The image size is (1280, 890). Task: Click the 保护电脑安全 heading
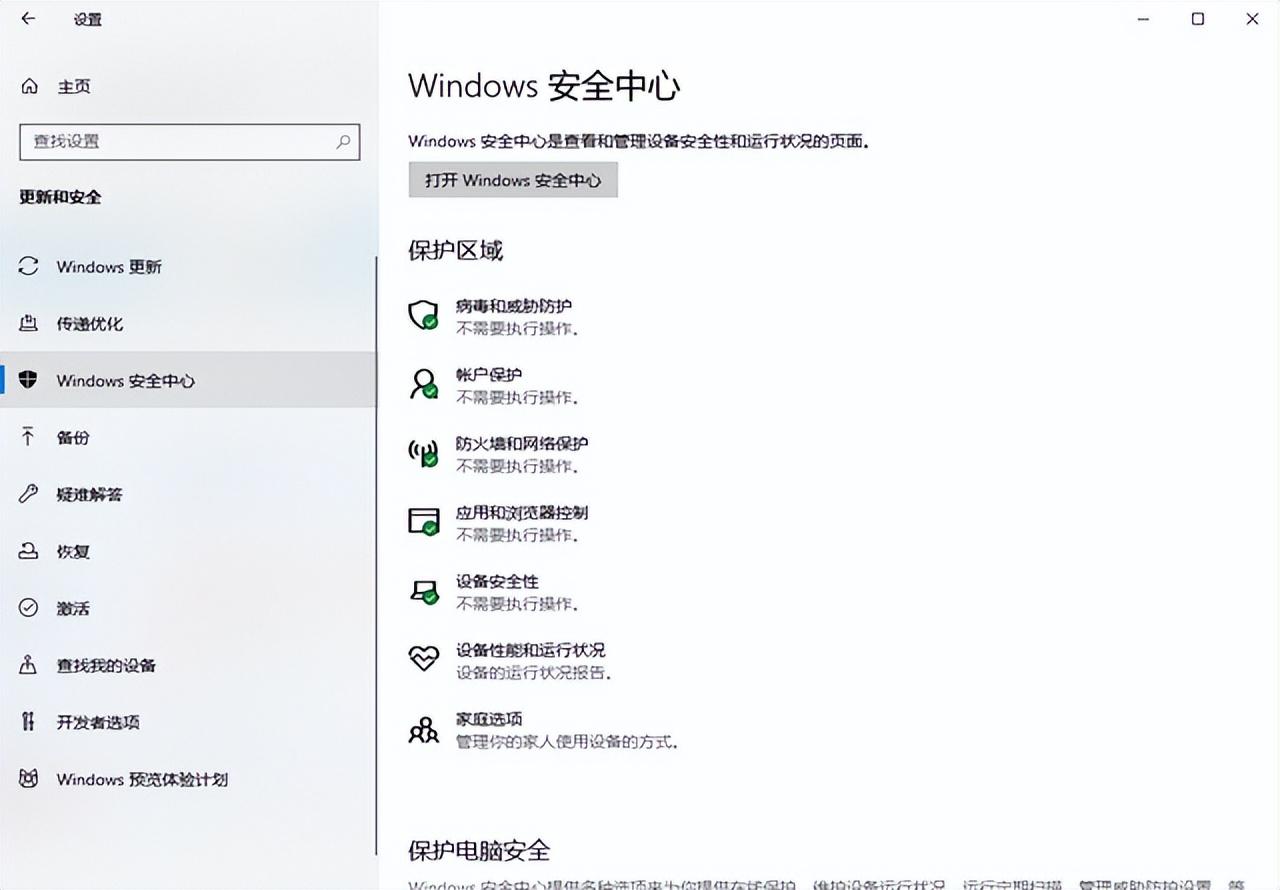(x=479, y=851)
